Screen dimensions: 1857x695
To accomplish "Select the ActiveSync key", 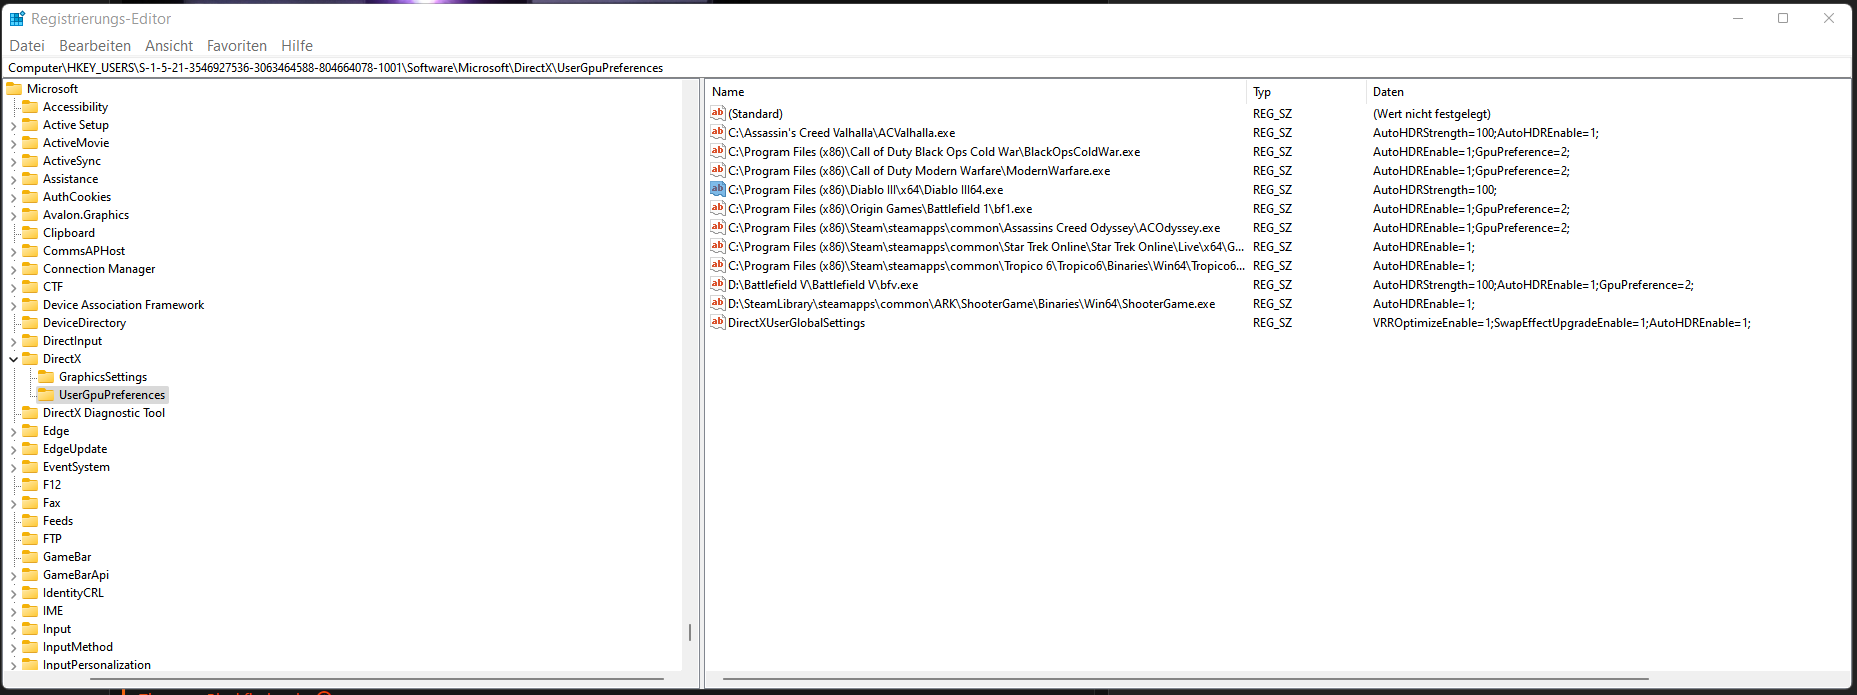I will click(72, 161).
